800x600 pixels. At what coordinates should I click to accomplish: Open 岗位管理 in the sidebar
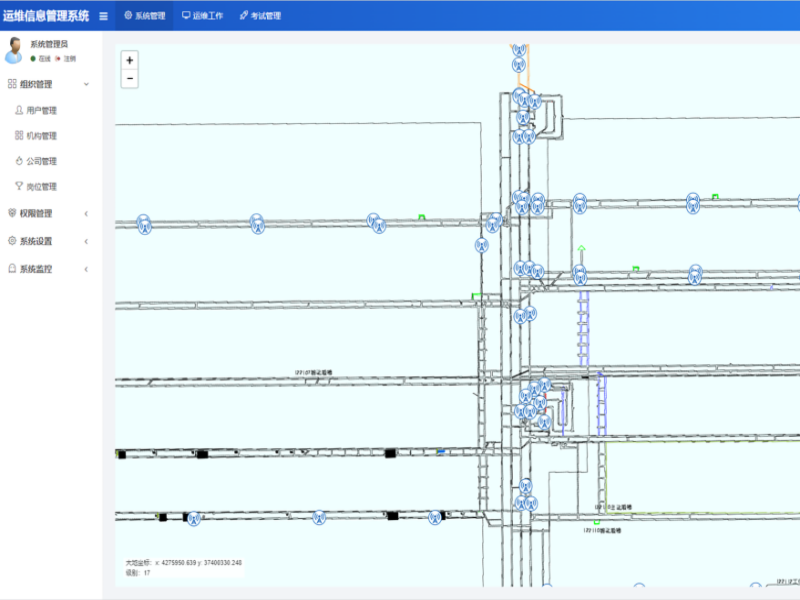pos(41,187)
